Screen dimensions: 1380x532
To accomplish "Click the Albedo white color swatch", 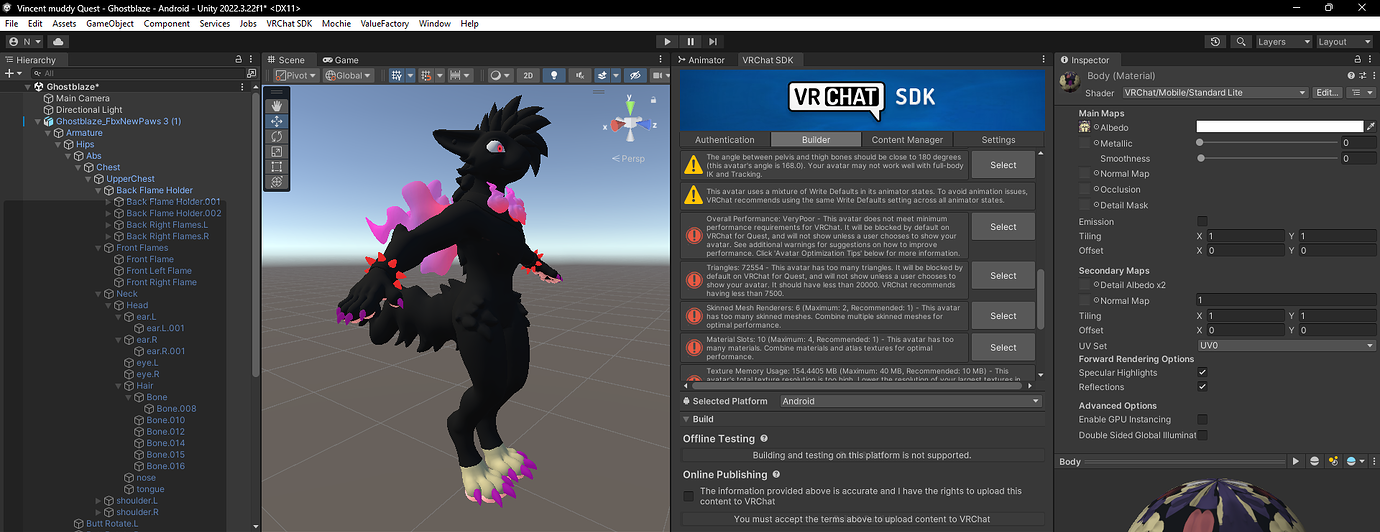I will tap(1280, 127).
